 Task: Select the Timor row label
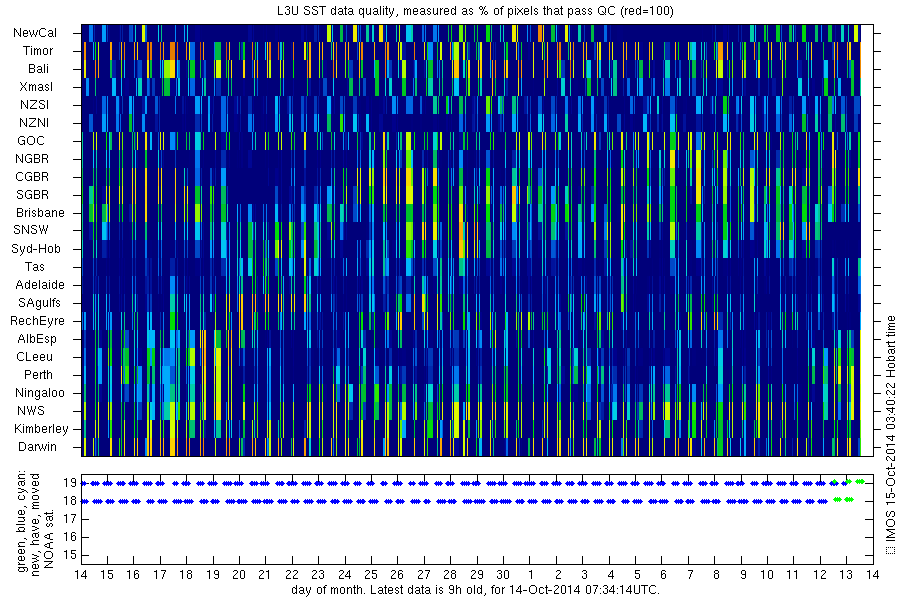point(38,51)
